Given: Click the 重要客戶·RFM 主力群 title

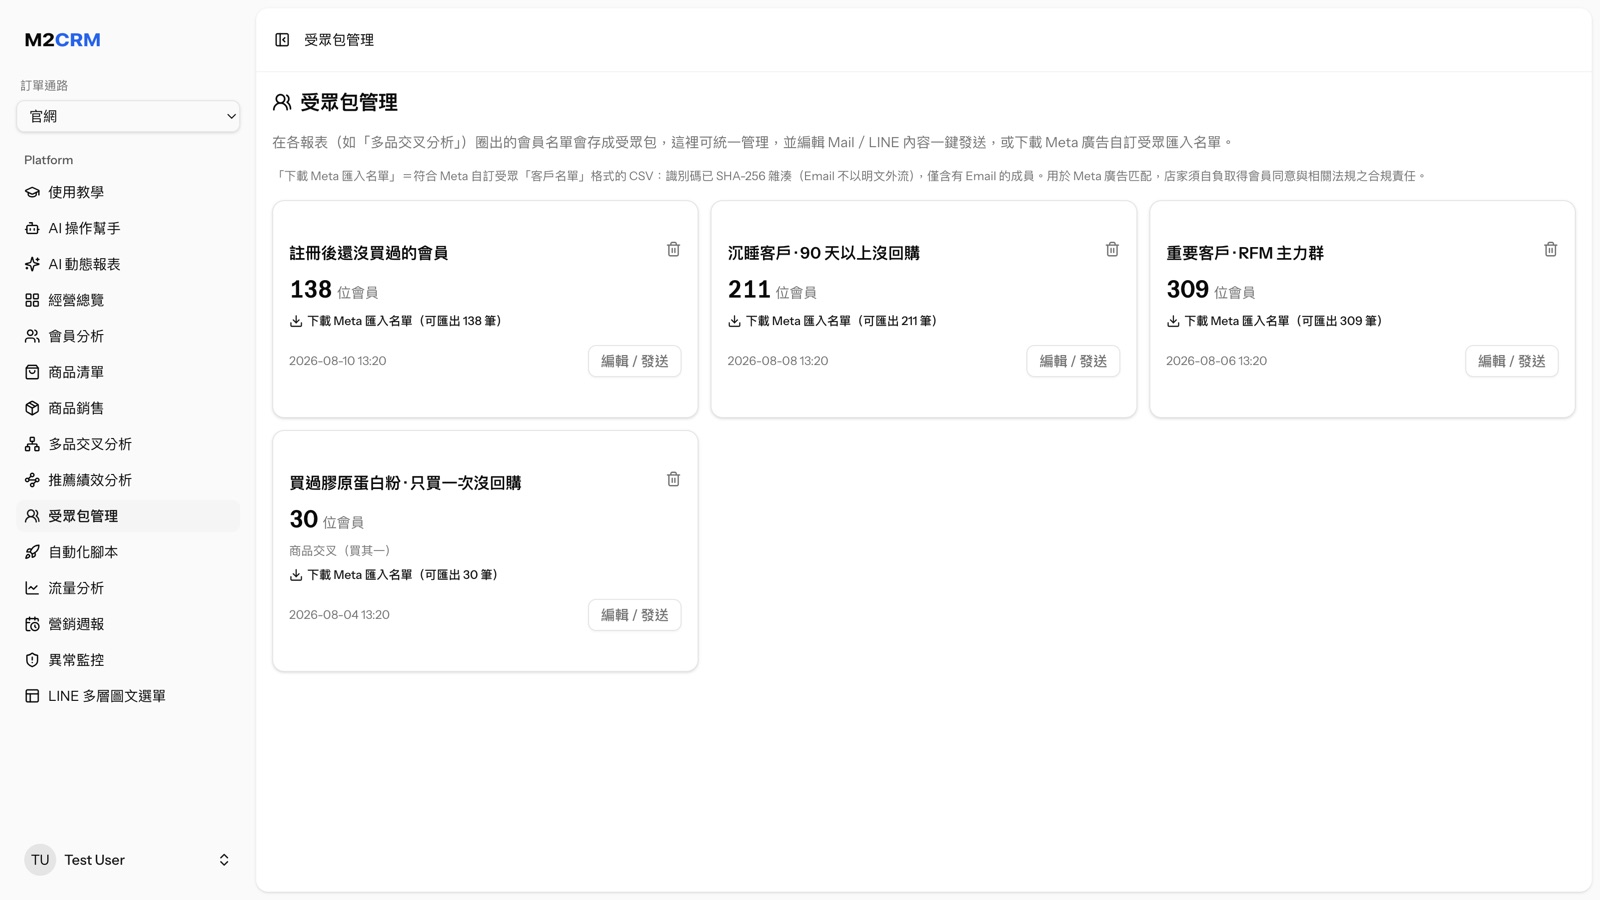Looking at the screenshot, I should tap(1245, 253).
